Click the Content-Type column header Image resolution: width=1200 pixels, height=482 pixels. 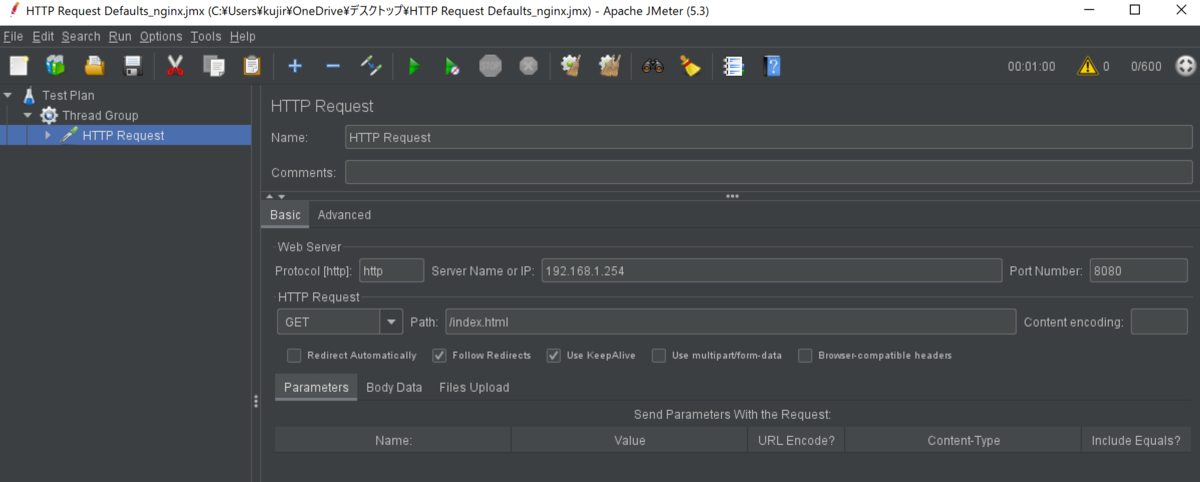tap(964, 440)
